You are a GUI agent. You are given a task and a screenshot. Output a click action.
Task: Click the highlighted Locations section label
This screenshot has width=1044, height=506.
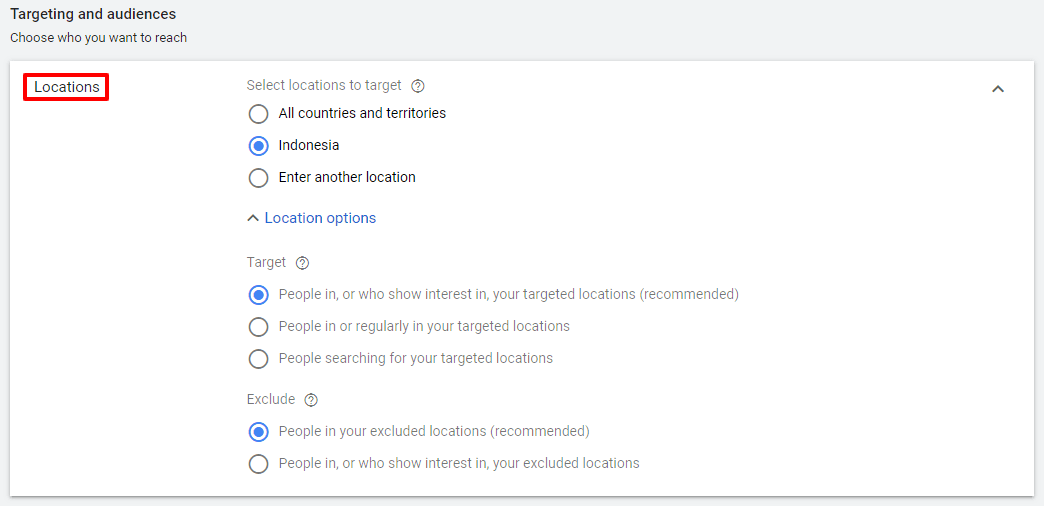point(67,87)
